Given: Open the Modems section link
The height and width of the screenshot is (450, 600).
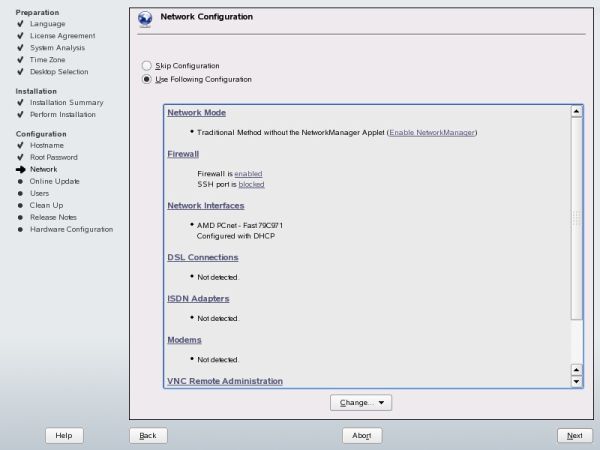Looking at the screenshot, I should (184, 340).
